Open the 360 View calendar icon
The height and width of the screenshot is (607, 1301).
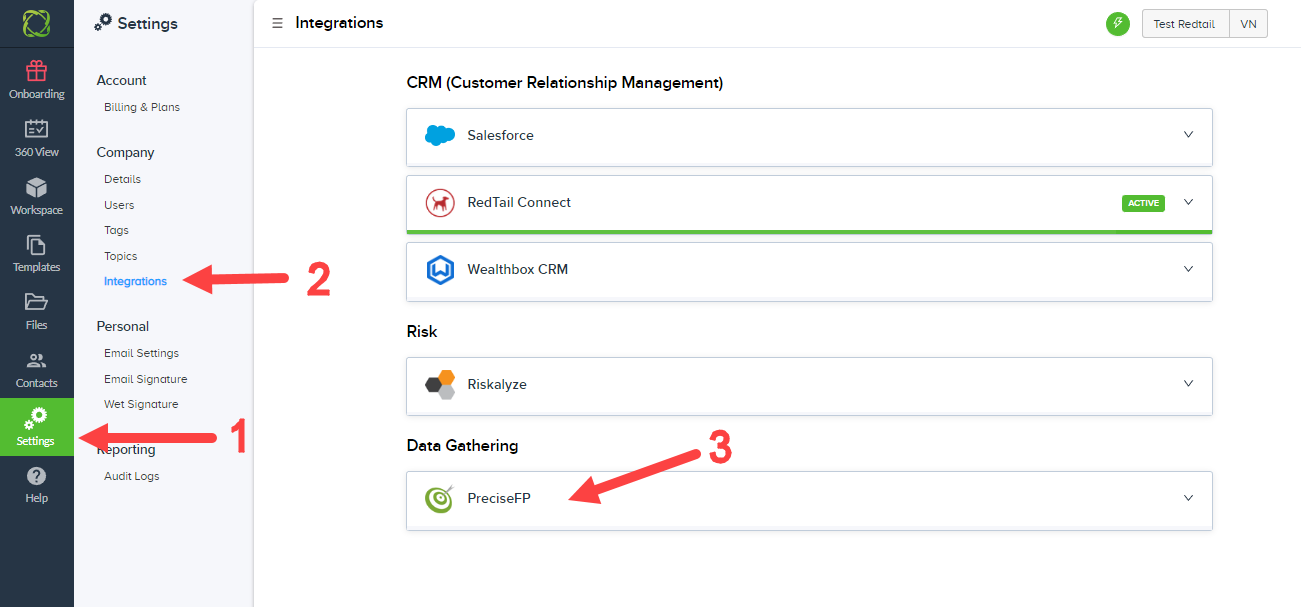(x=36, y=129)
